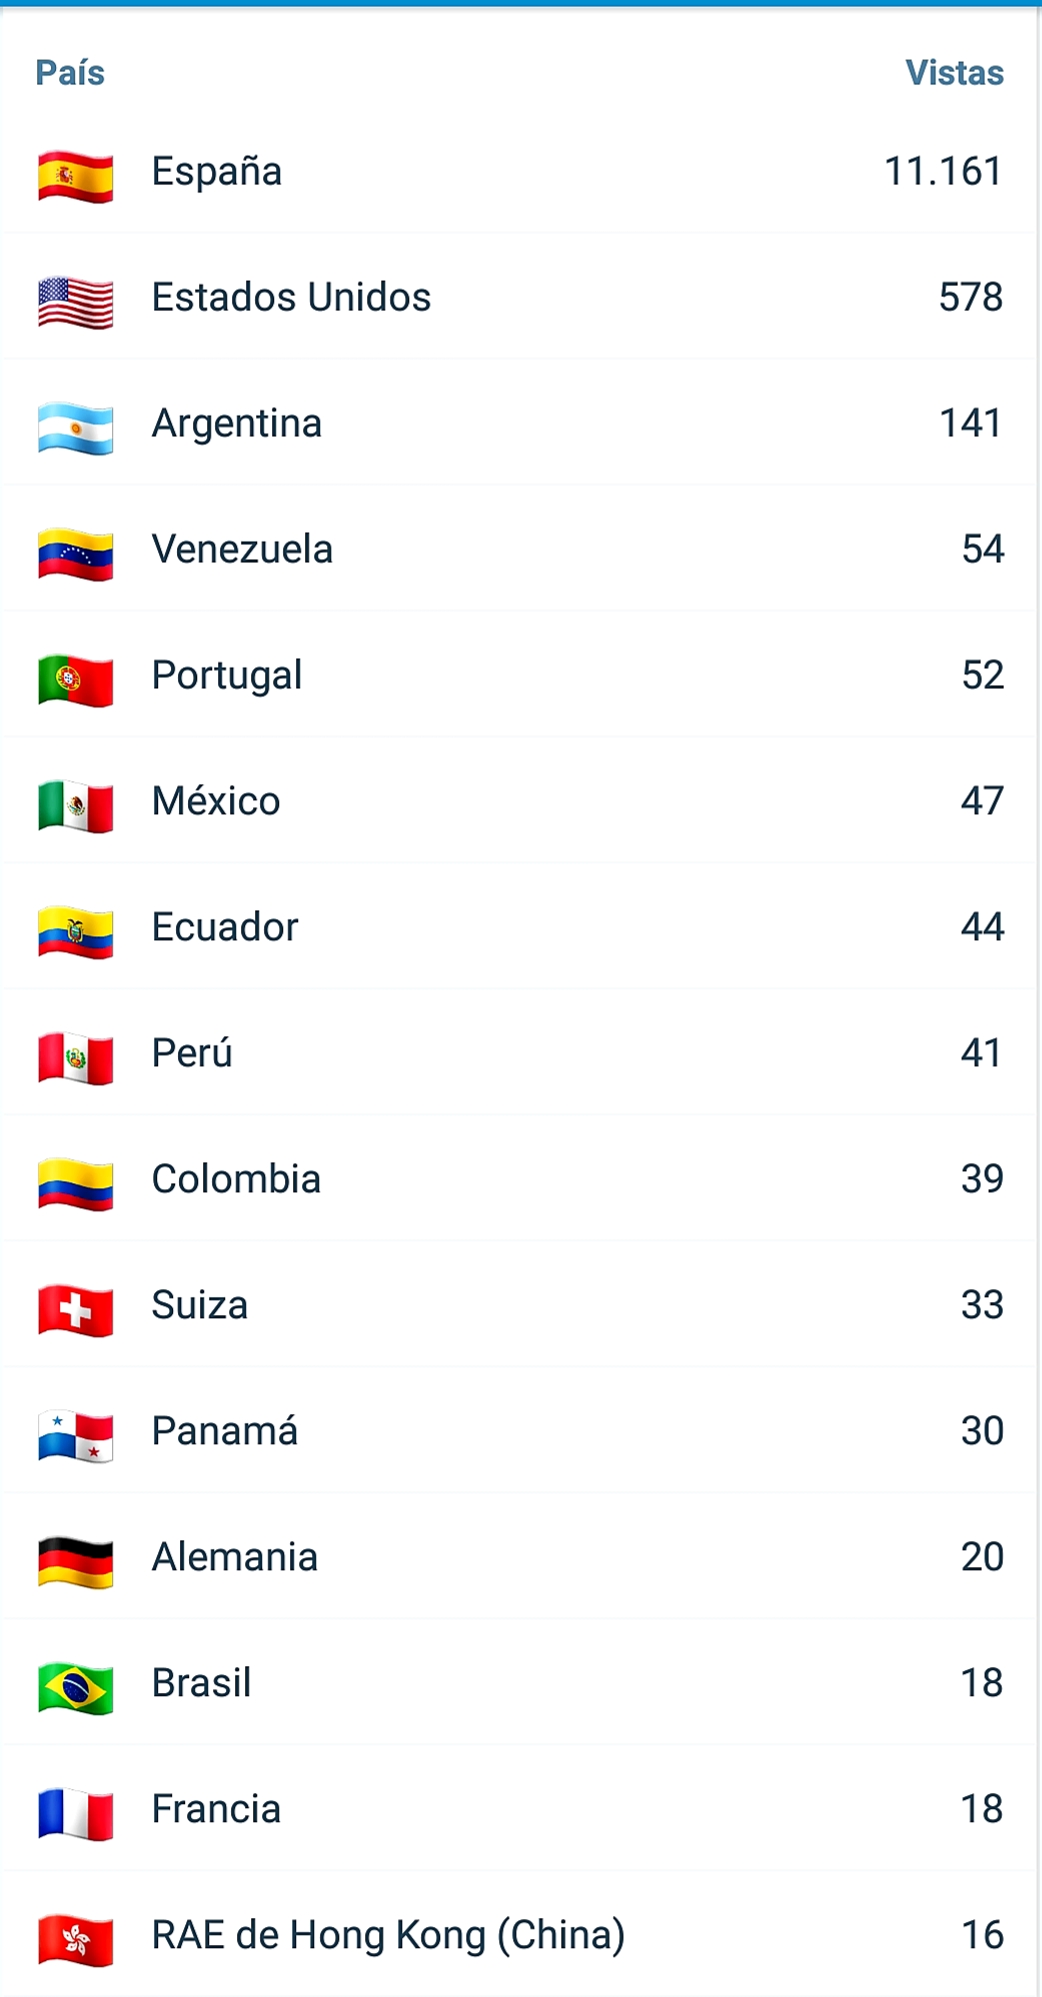
Task: Click the Venezuela flag icon
Action: (75, 554)
